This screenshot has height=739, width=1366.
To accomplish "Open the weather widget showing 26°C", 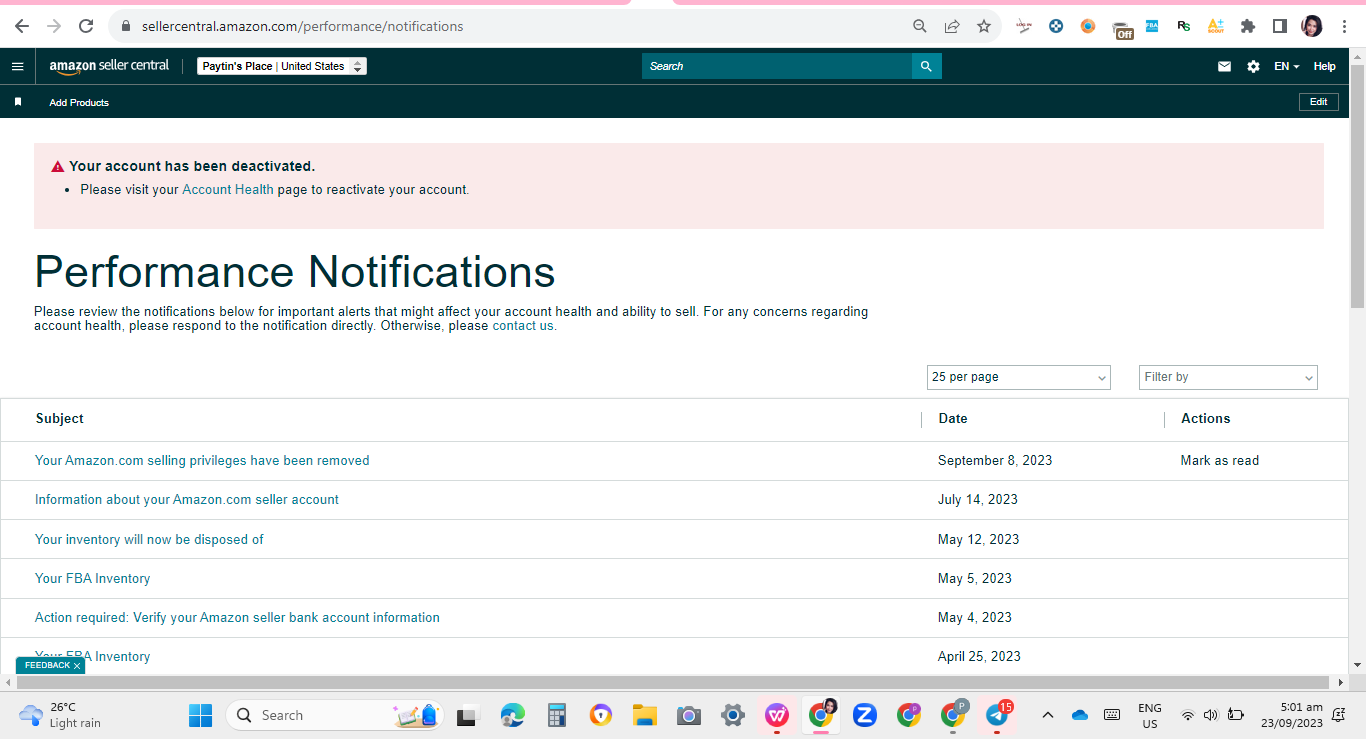I will coord(62,715).
